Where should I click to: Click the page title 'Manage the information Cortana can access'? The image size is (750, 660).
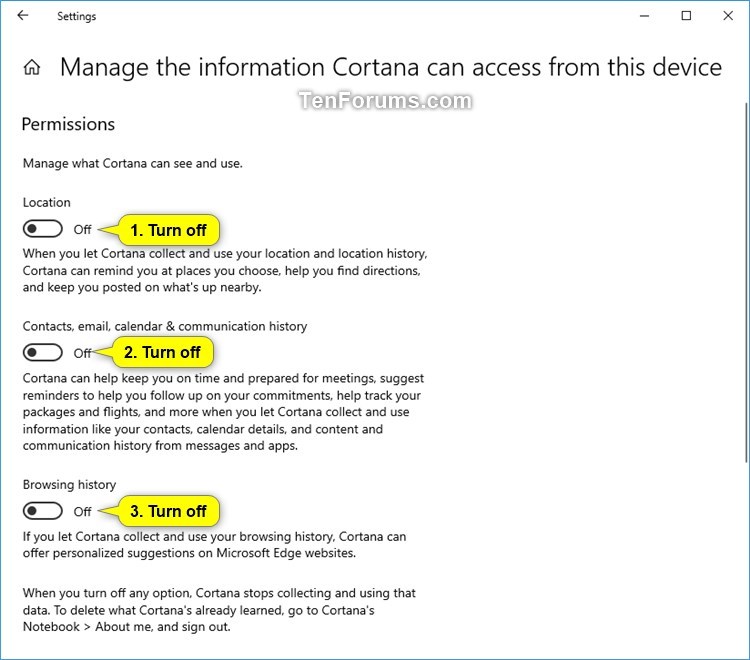(x=391, y=67)
